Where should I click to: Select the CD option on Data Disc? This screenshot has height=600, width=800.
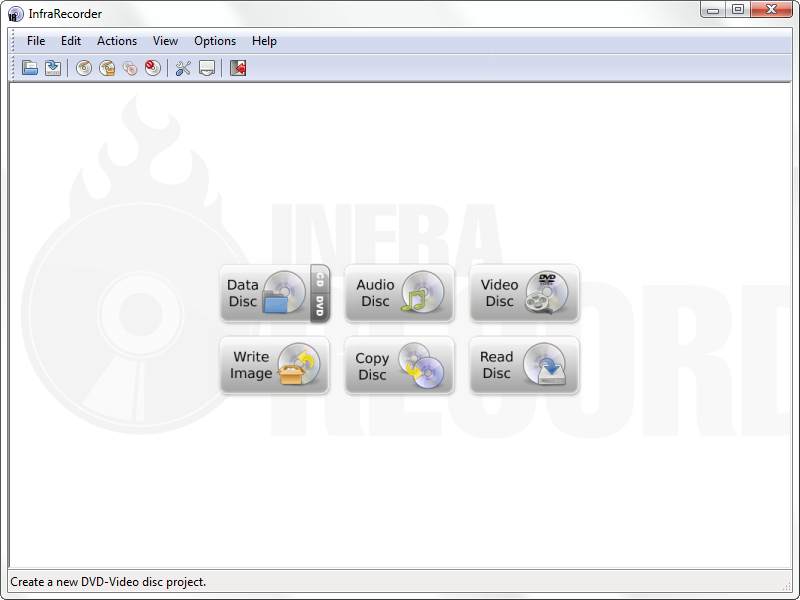click(320, 278)
